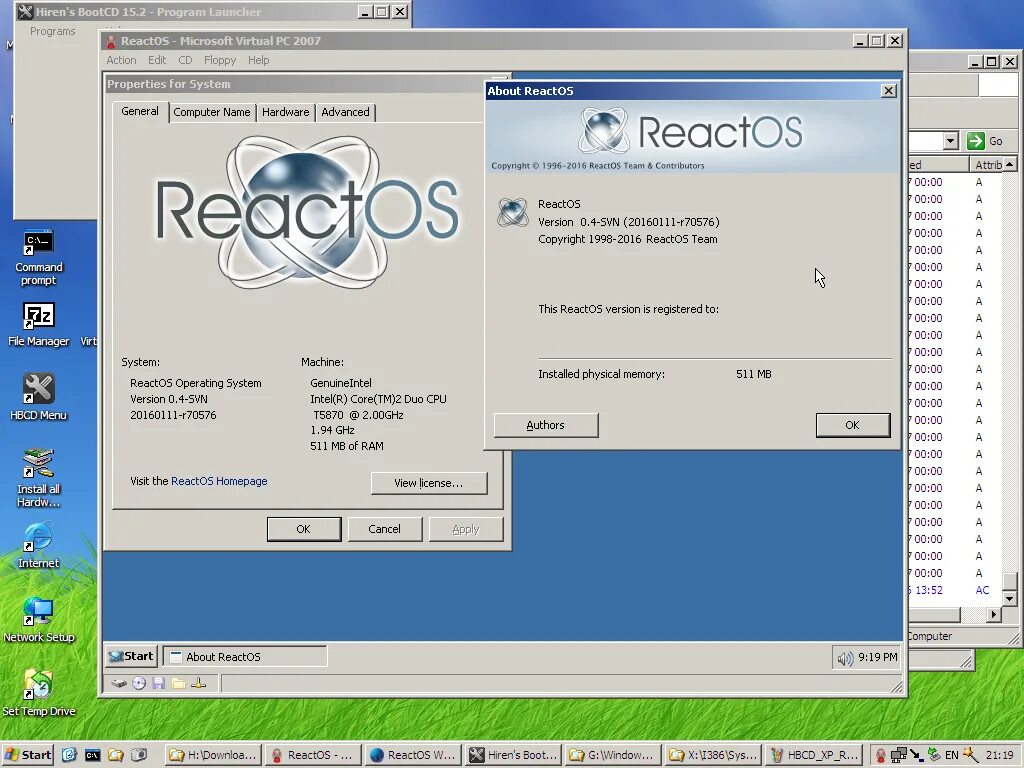Click the View license button
The image size is (1024, 768).
click(x=428, y=483)
